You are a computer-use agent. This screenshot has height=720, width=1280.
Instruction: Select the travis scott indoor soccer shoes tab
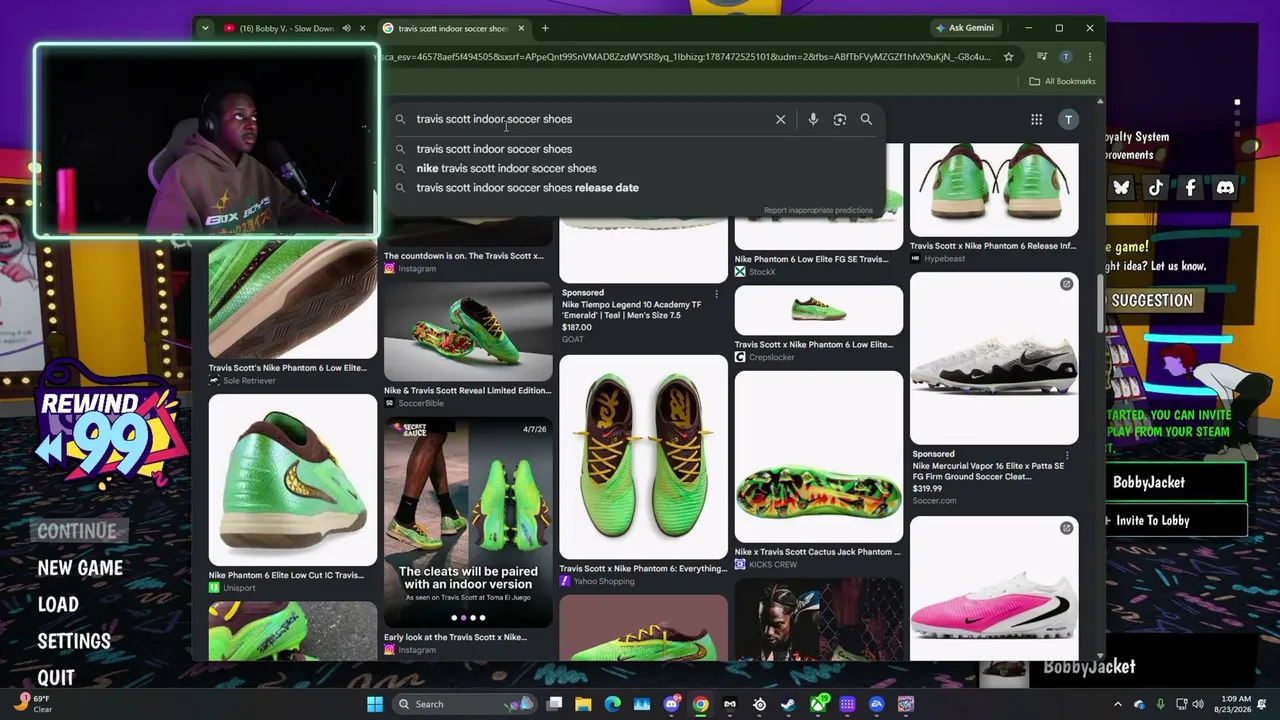[x=453, y=28]
